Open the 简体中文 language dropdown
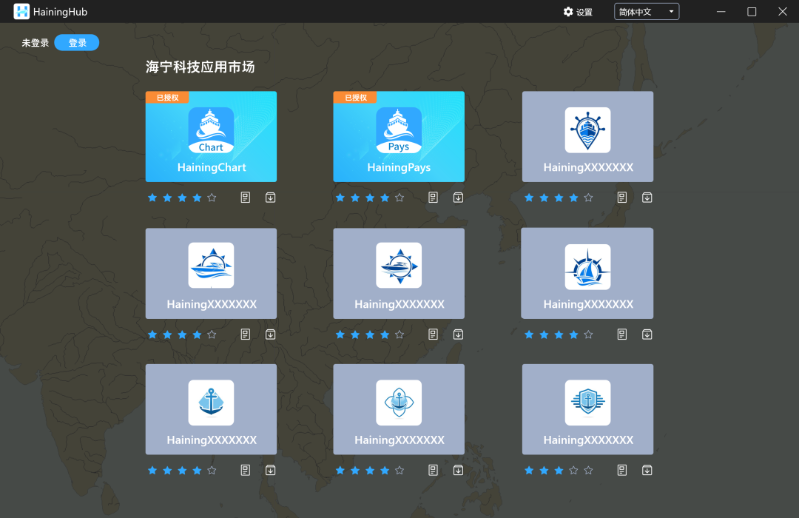The height and width of the screenshot is (518, 799). tap(647, 12)
